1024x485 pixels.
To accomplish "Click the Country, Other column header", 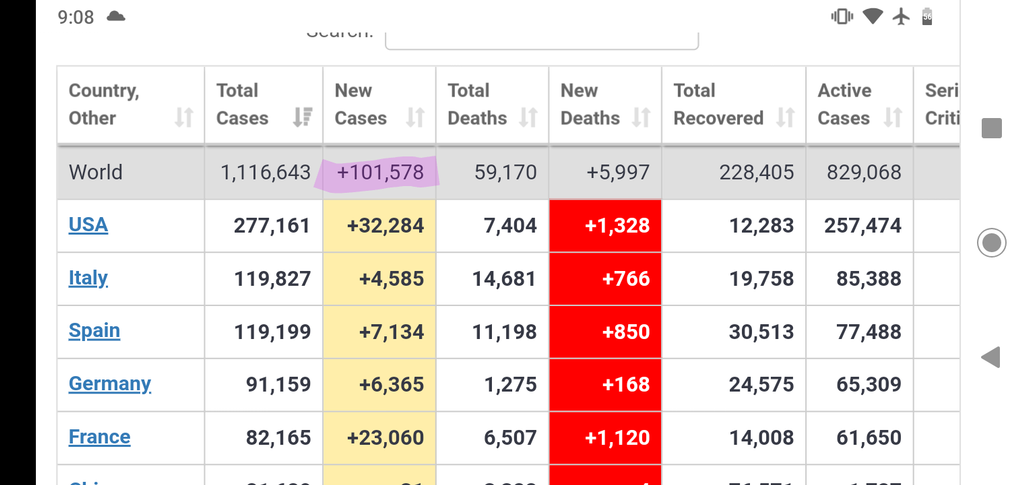I will pyautogui.click(x=131, y=104).
